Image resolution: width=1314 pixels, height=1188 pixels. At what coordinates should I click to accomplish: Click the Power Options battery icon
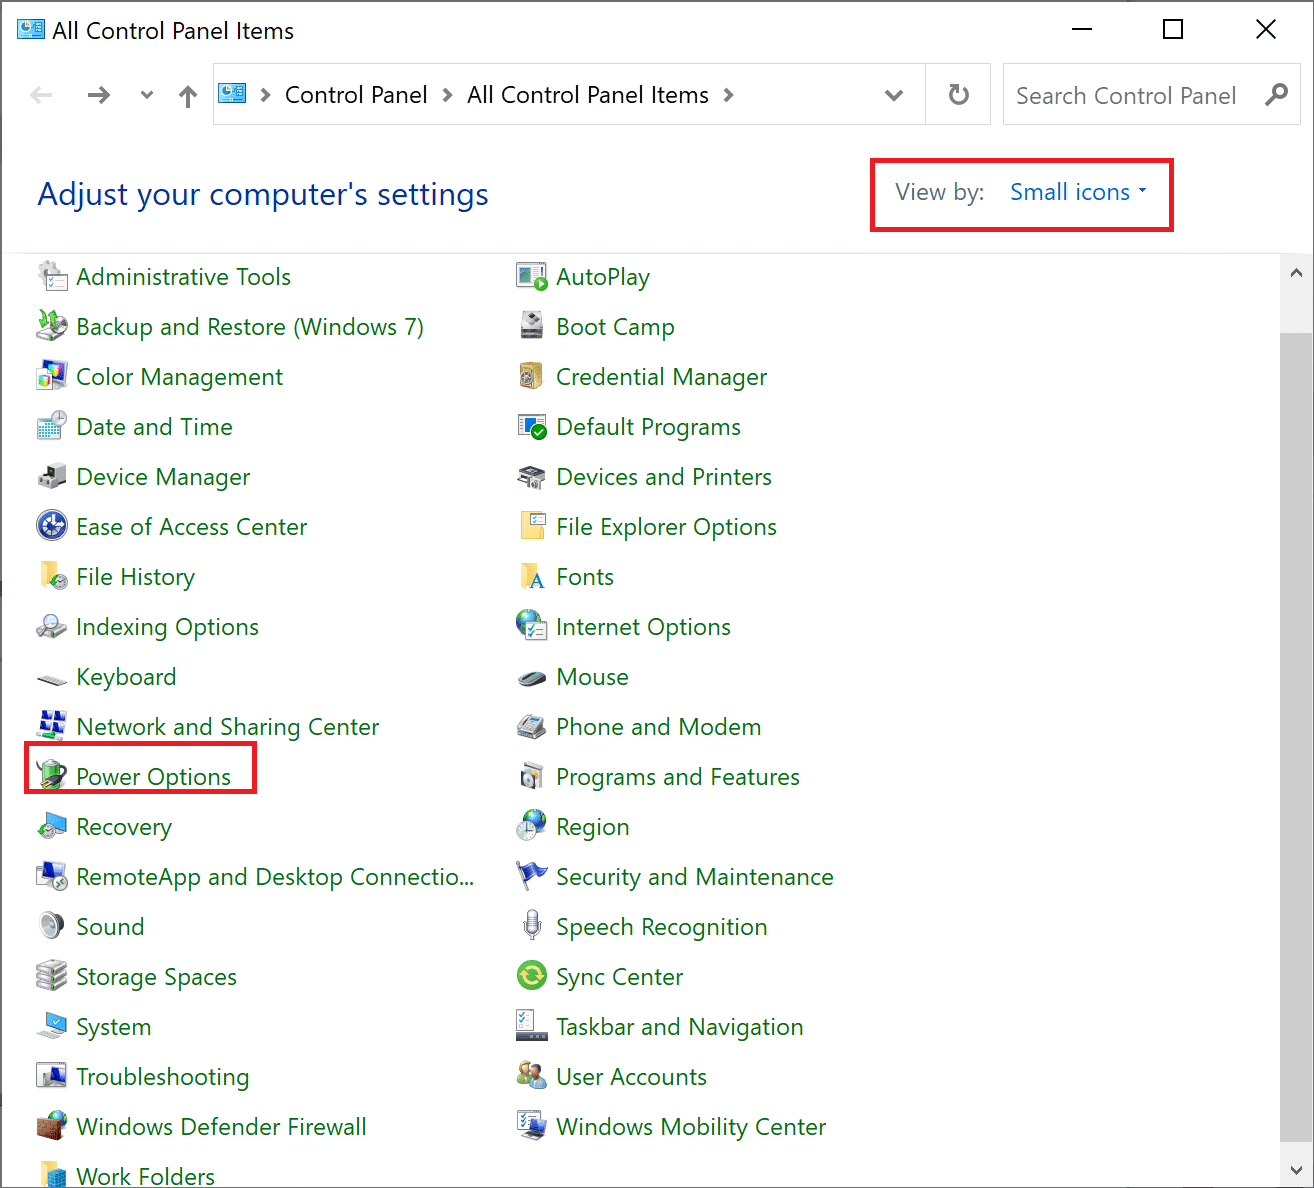tap(52, 774)
